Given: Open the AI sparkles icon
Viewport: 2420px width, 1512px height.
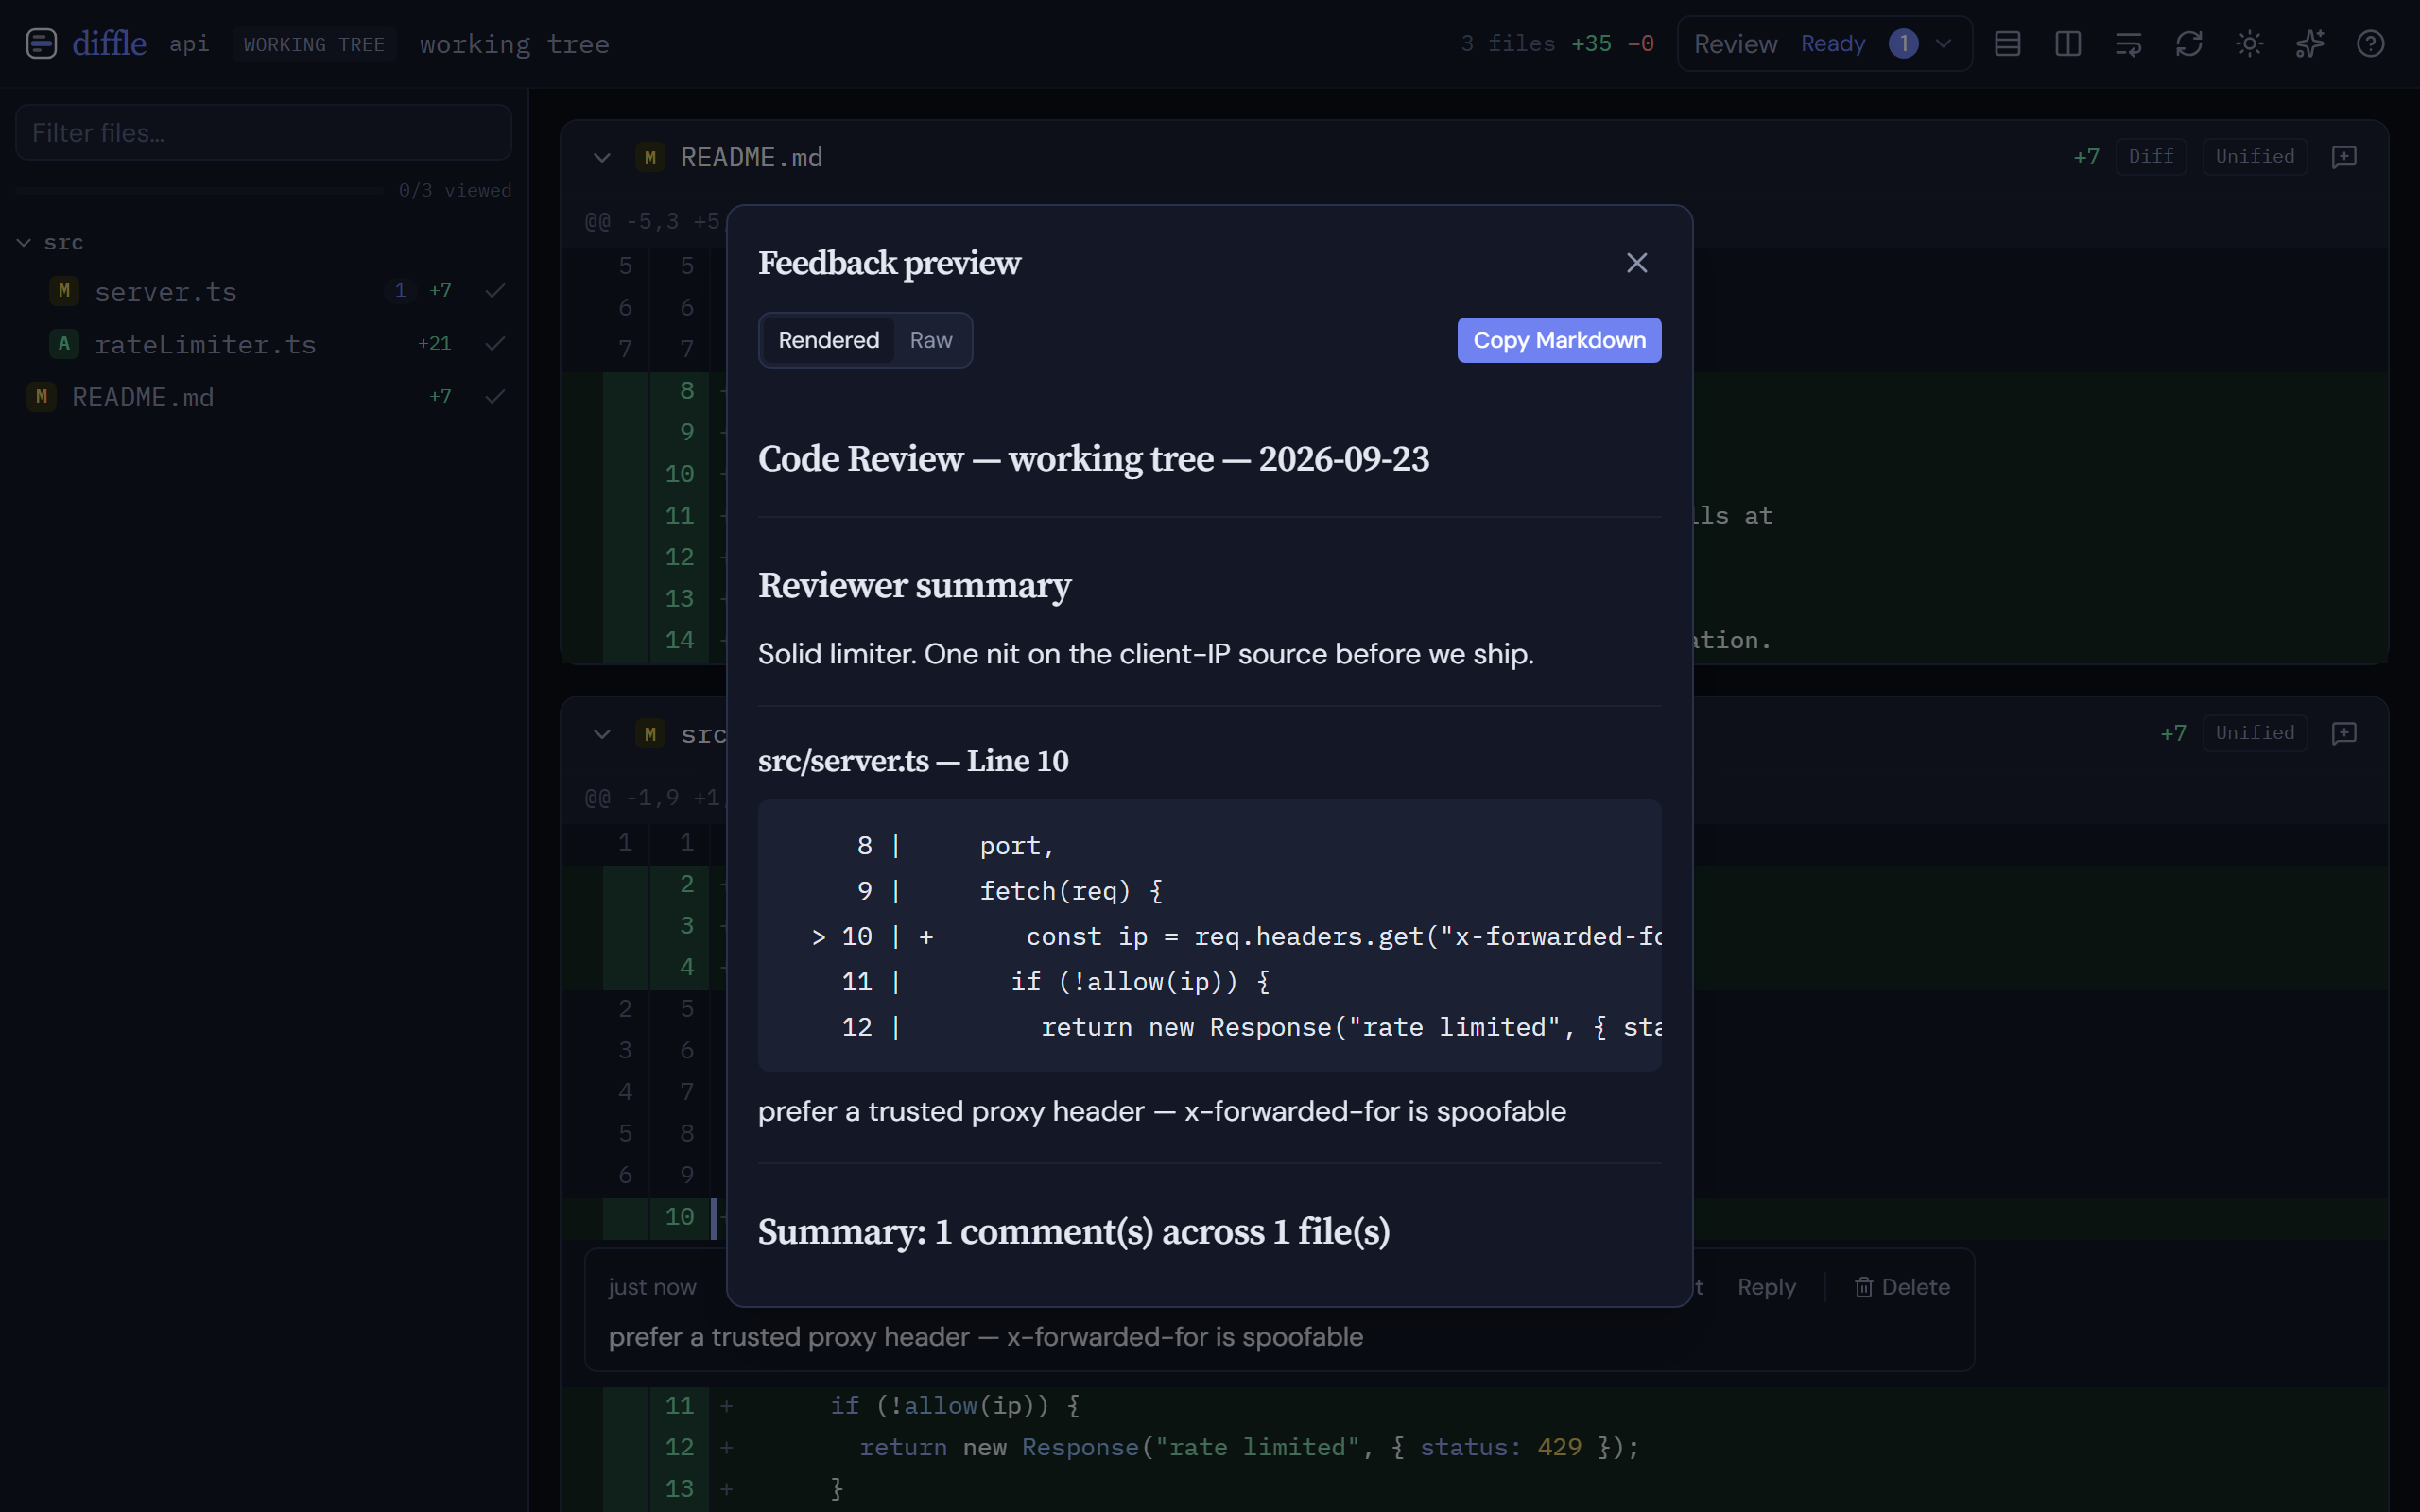Looking at the screenshot, I should [x=2310, y=44].
